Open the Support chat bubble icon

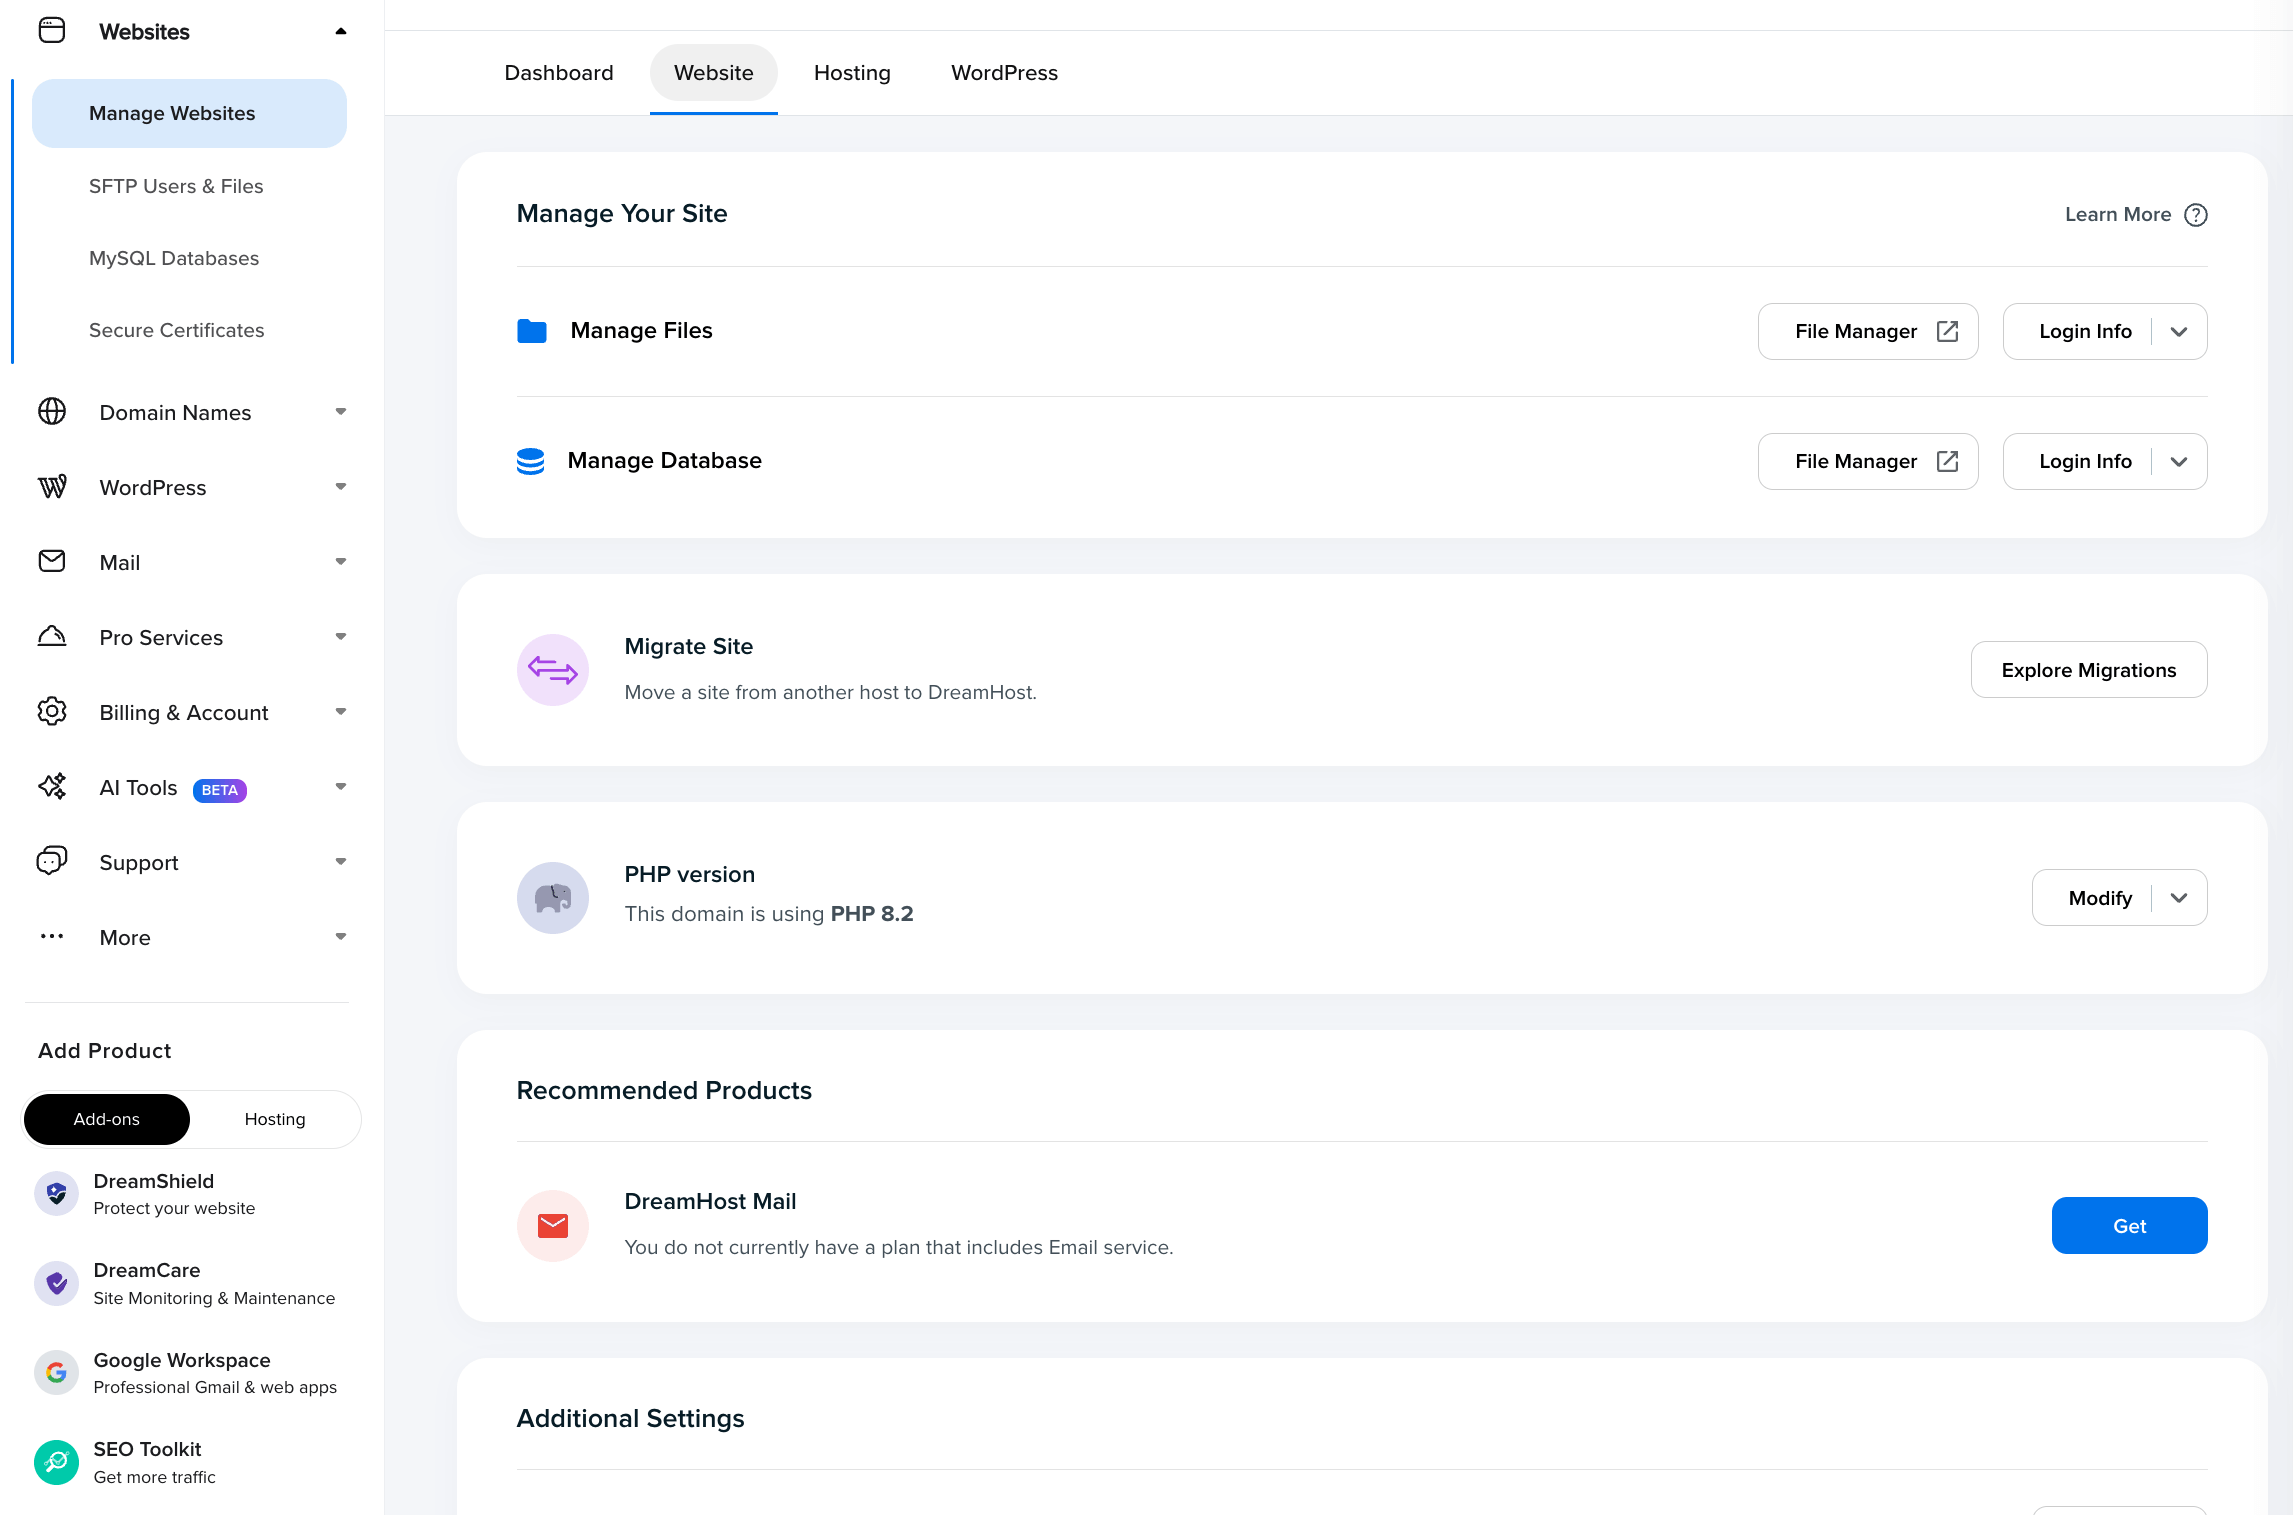pos(51,861)
